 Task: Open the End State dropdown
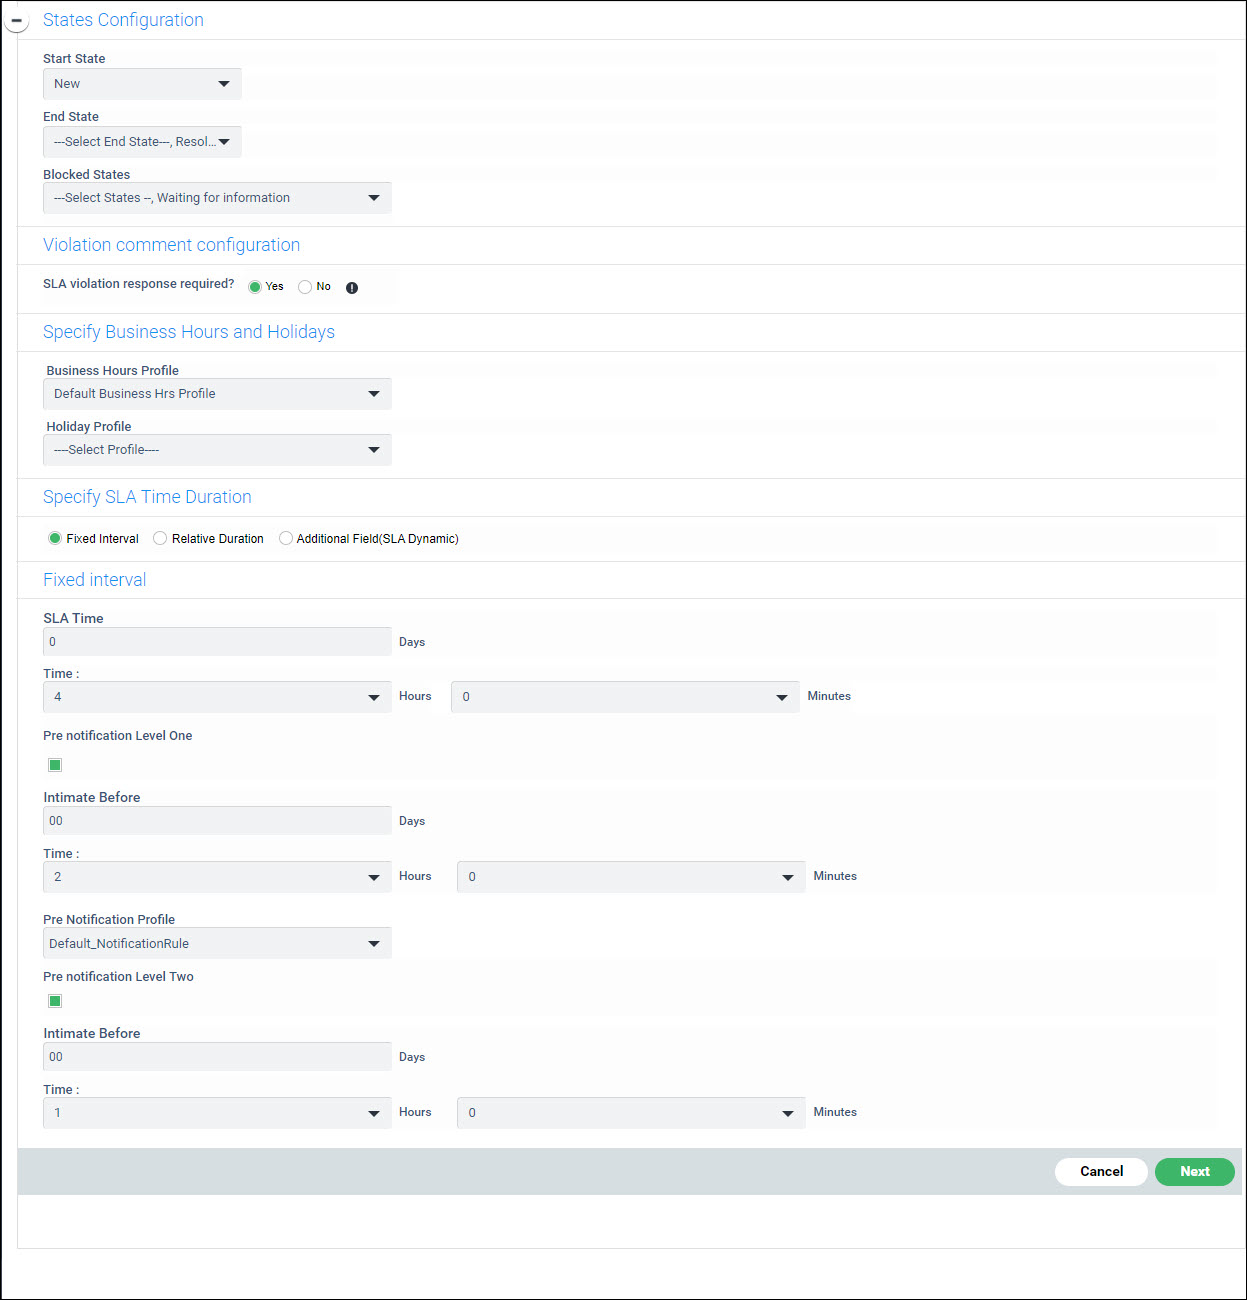[142, 142]
